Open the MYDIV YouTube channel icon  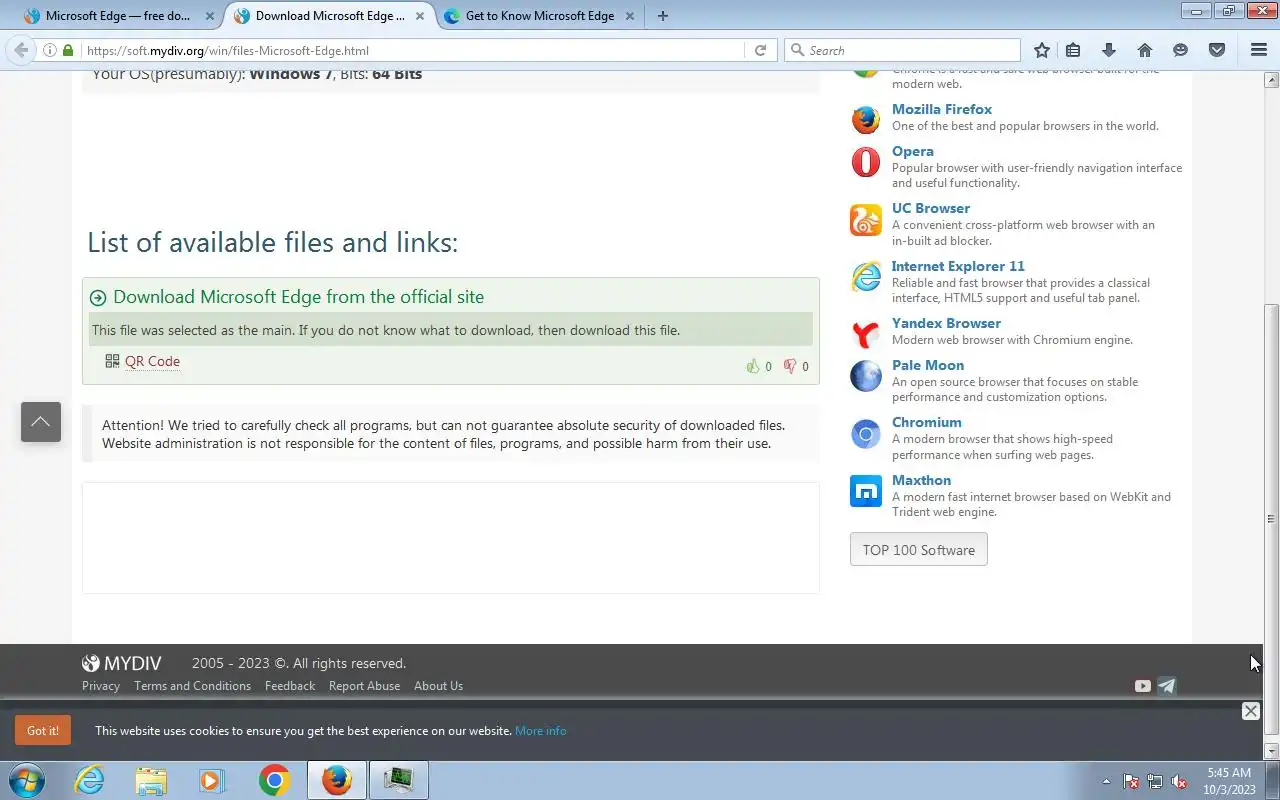pyautogui.click(x=1143, y=686)
